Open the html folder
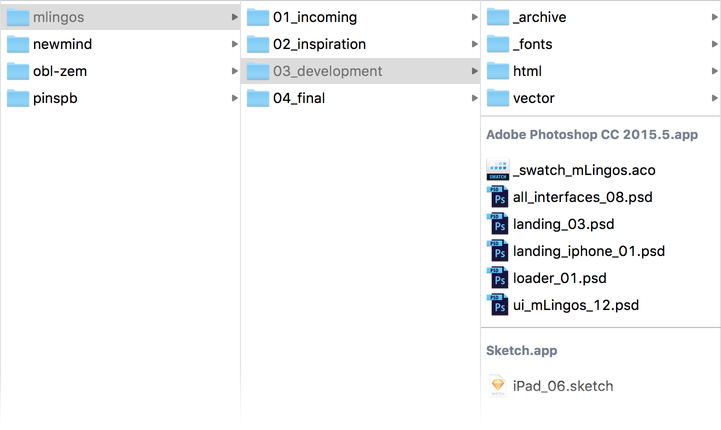This screenshot has height=430, width=721. 527,71
